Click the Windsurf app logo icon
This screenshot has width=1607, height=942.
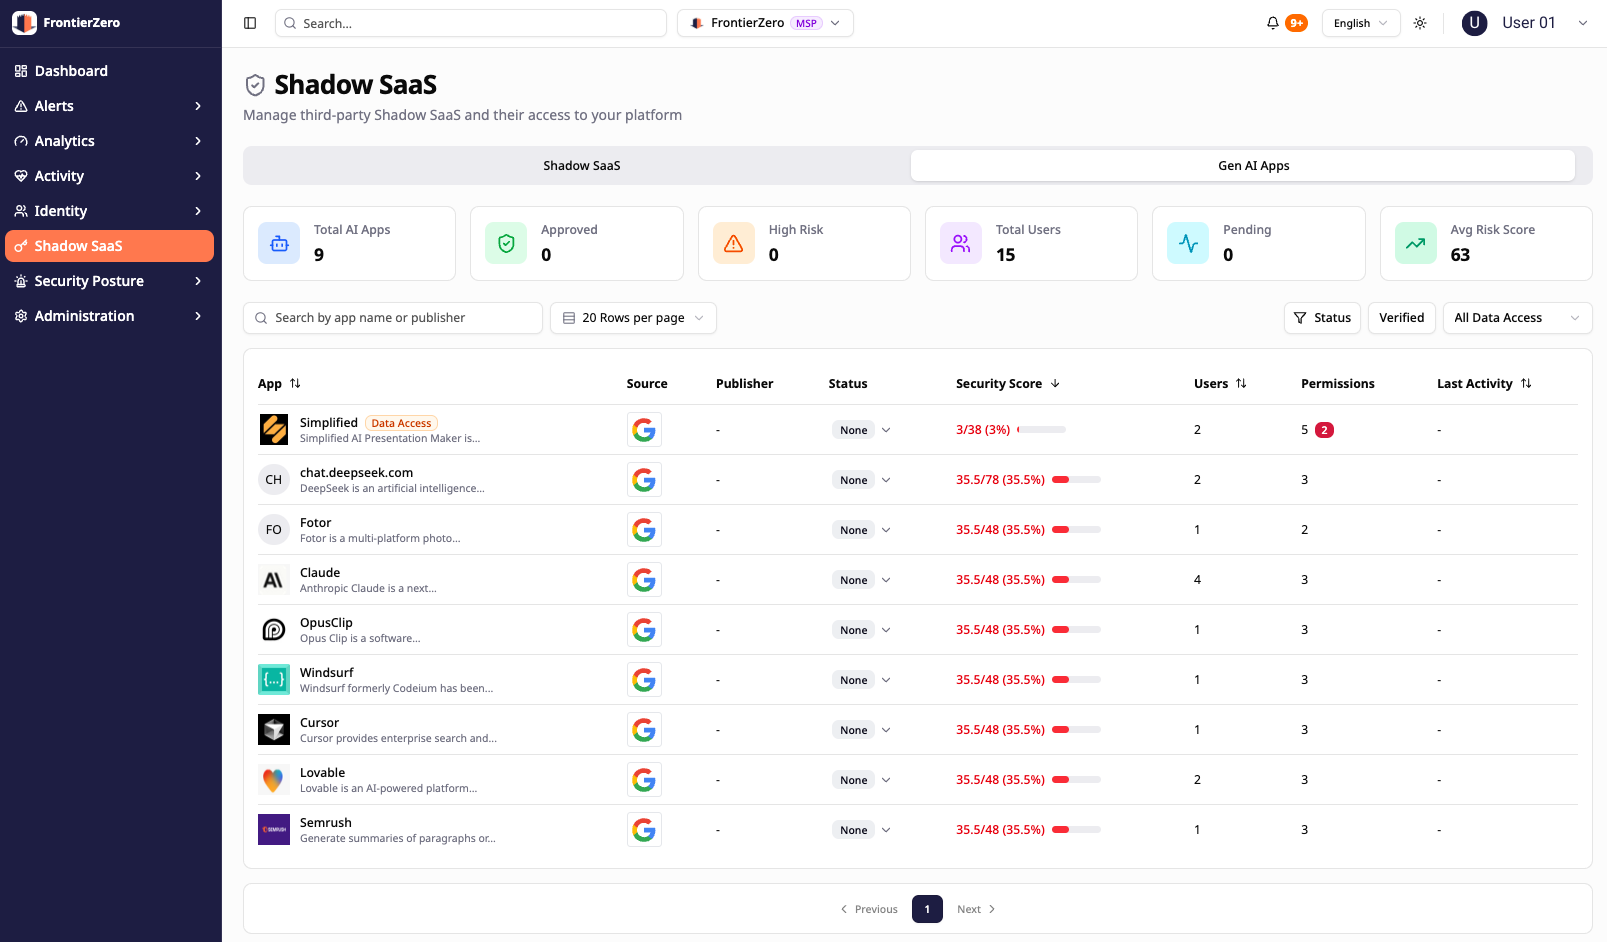(273, 680)
